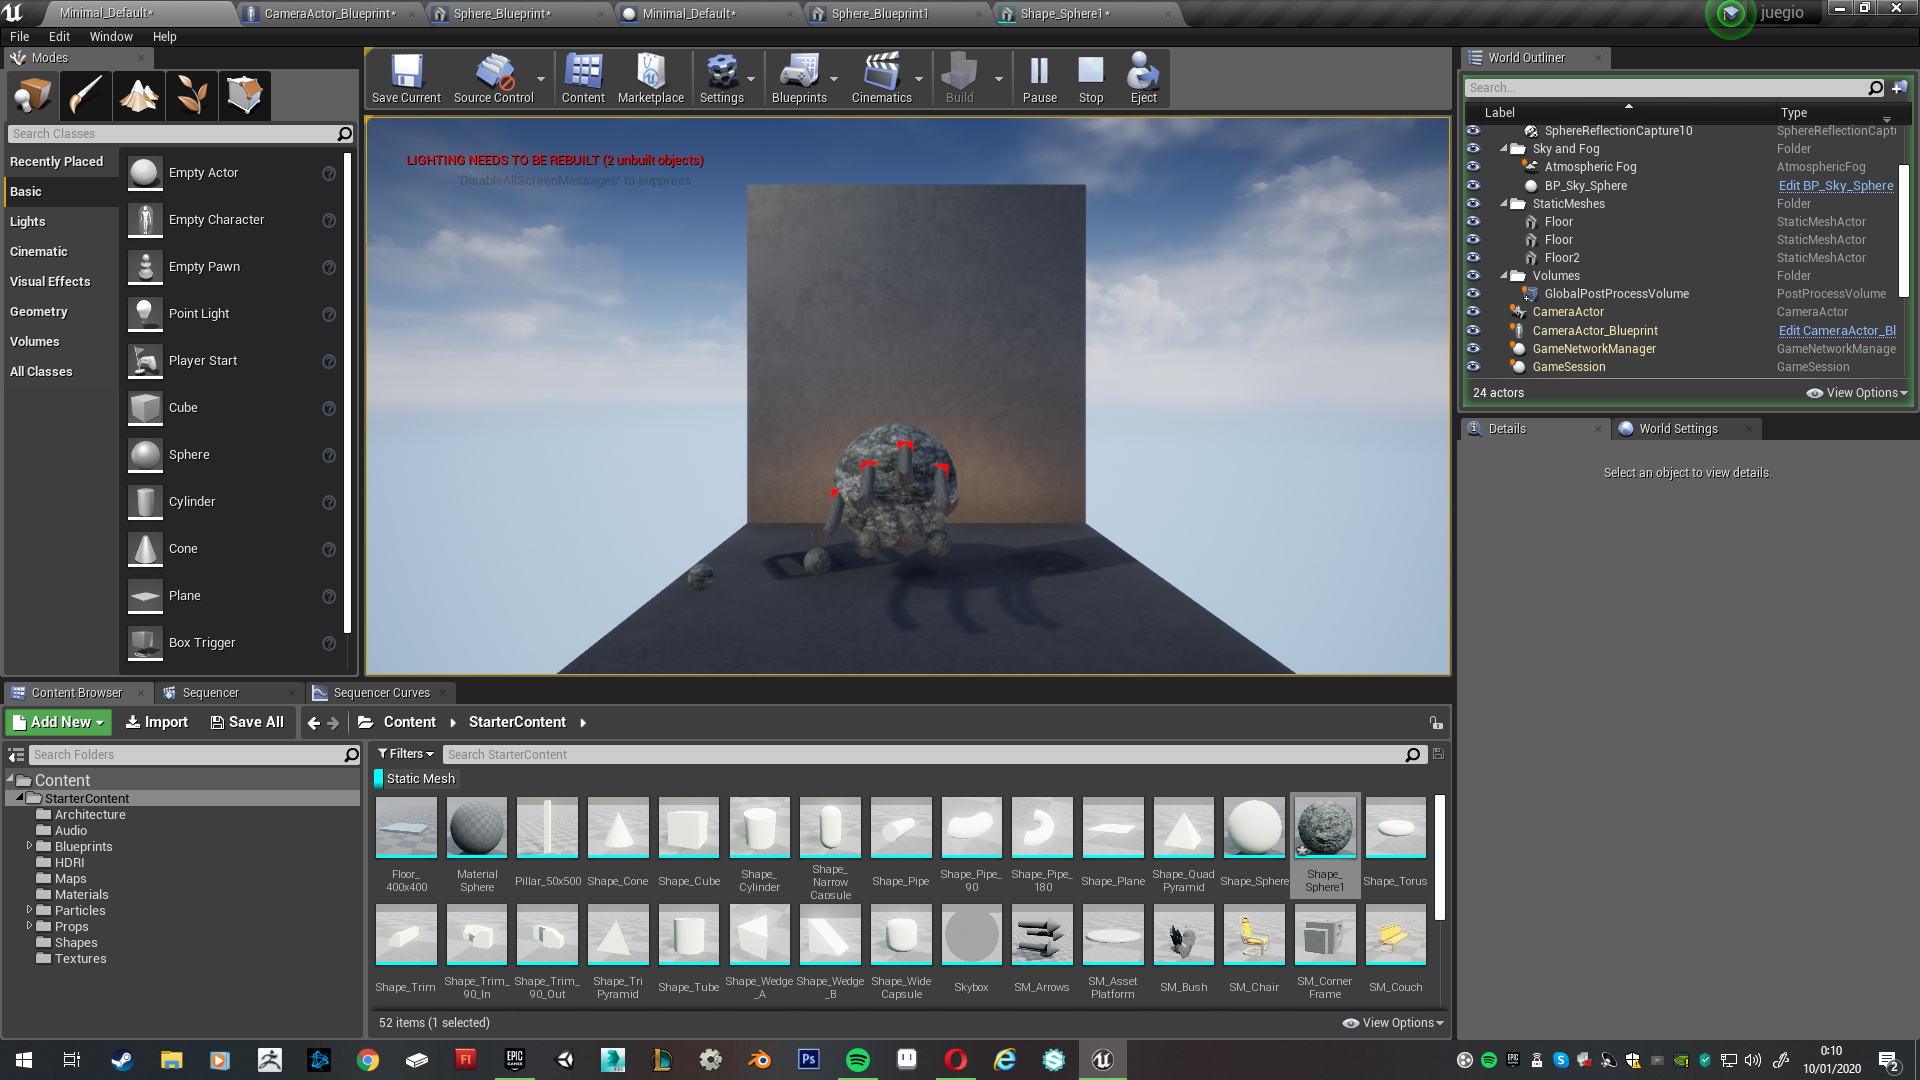The height and width of the screenshot is (1080, 1920).
Task: Switch to the World Settings tab
Action: coord(1678,429)
